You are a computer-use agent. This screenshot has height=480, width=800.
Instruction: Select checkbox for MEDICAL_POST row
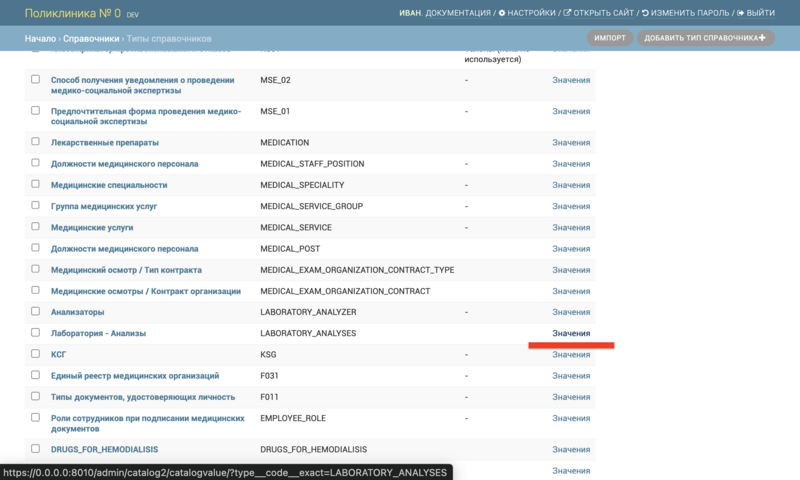click(x=35, y=247)
